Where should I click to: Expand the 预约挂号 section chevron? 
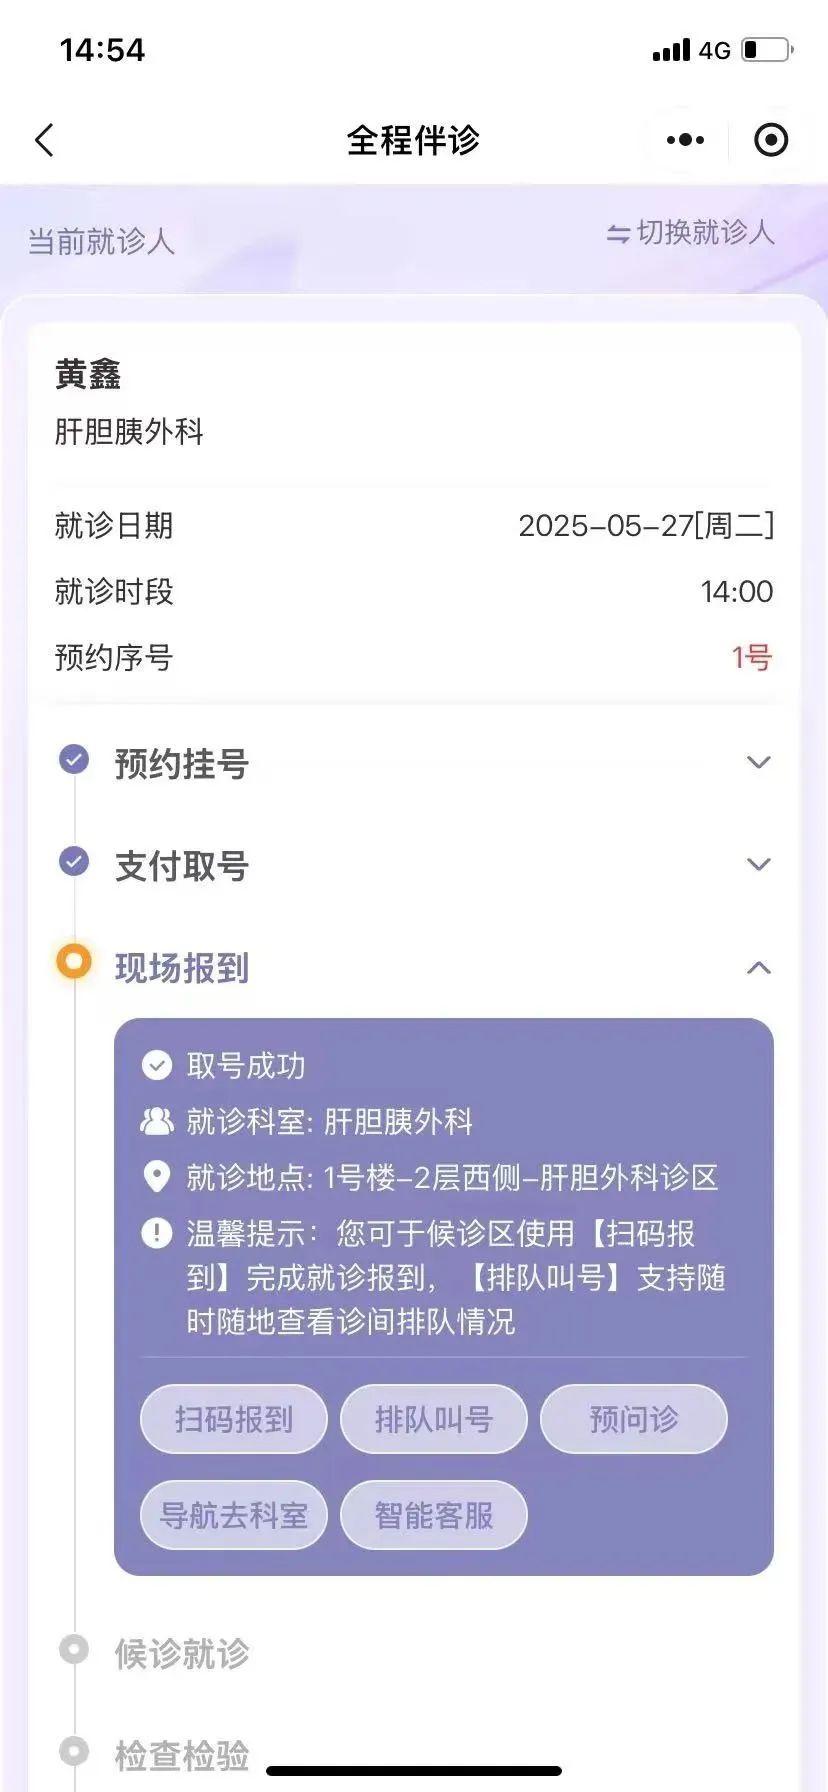pos(759,762)
